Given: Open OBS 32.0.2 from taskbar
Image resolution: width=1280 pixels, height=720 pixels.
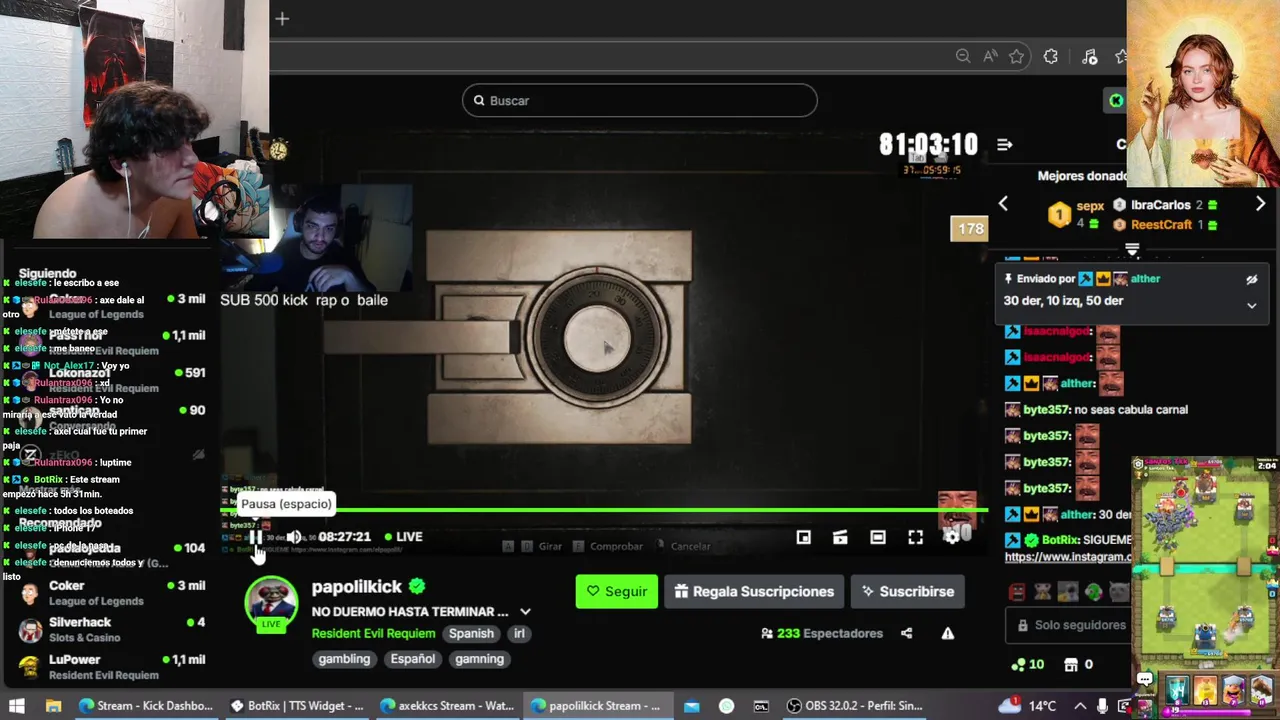Looking at the screenshot, I should coord(856,705).
